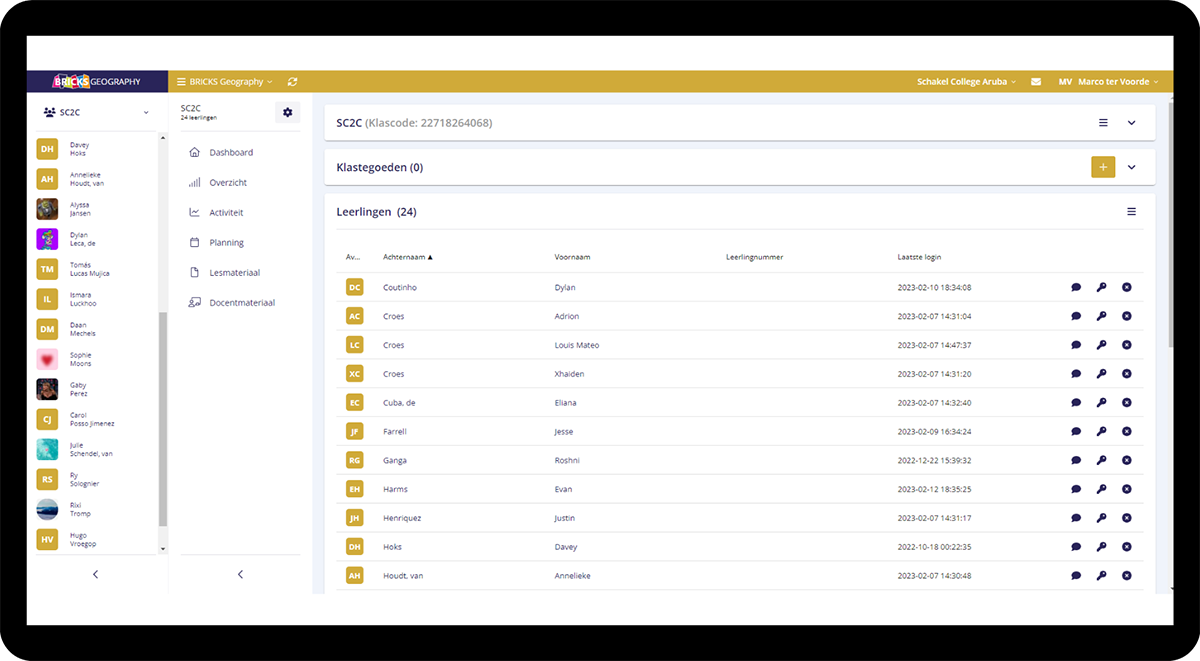This screenshot has height=661, width=1200.
Task: Open the Leerlingen list menu icon
Action: pyautogui.click(x=1131, y=212)
